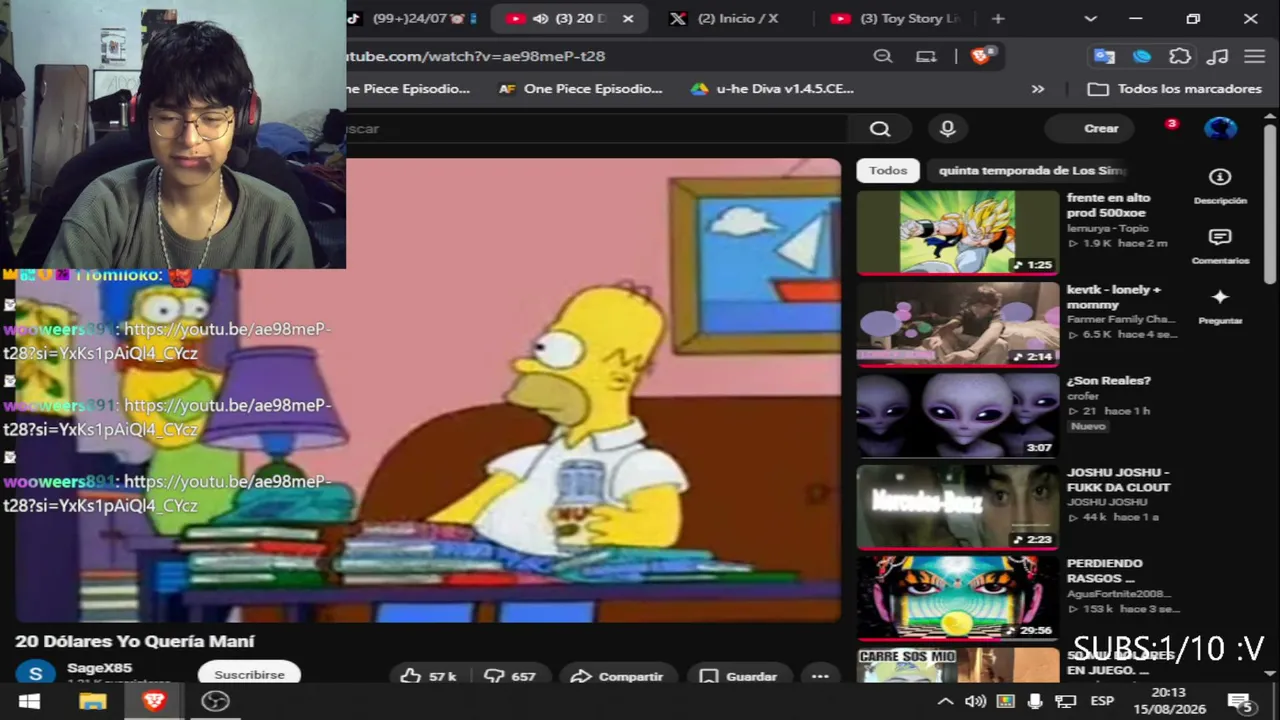Show hidden system tray icons chevron
The width and height of the screenshot is (1280, 720).
coord(945,701)
